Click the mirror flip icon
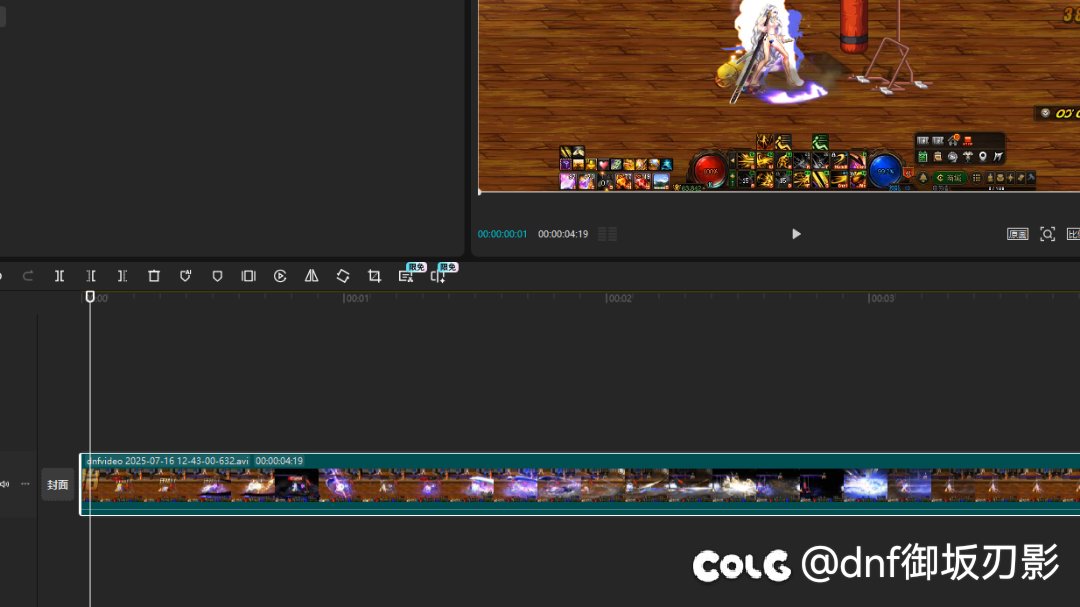 click(311, 276)
